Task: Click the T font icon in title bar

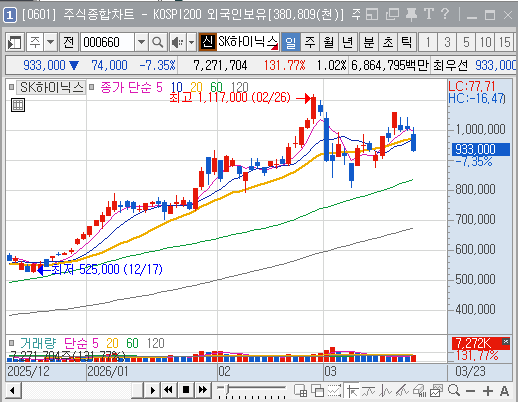Action: (x=429, y=14)
